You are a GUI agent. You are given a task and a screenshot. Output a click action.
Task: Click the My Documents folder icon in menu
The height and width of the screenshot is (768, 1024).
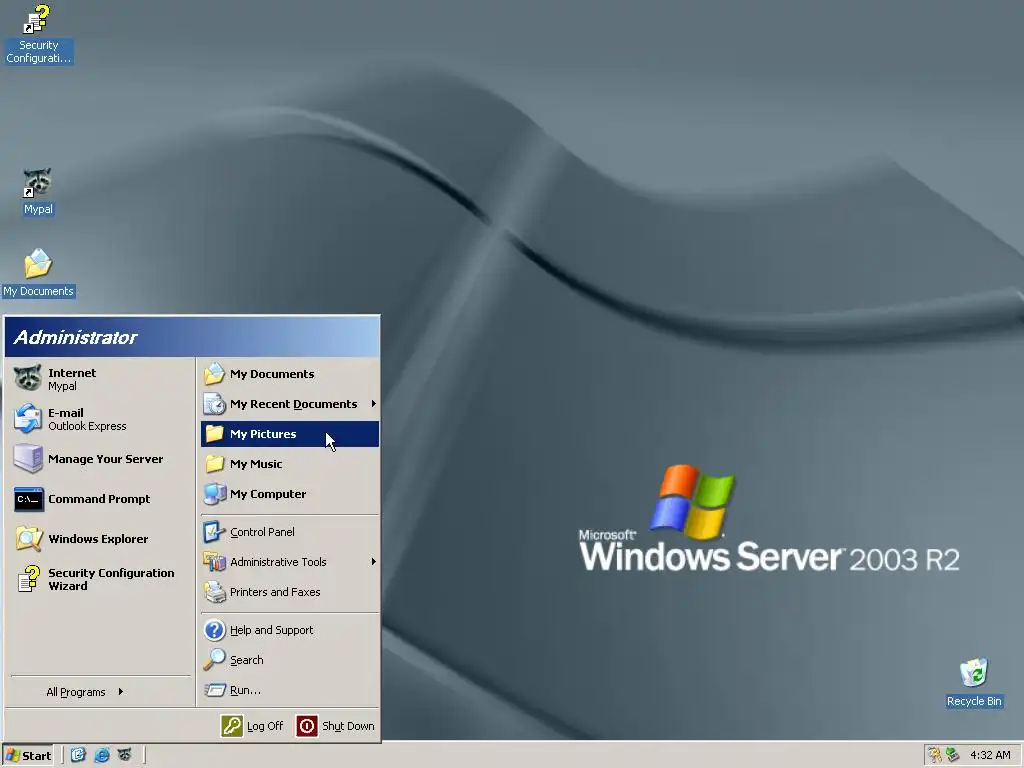coord(214,374)
